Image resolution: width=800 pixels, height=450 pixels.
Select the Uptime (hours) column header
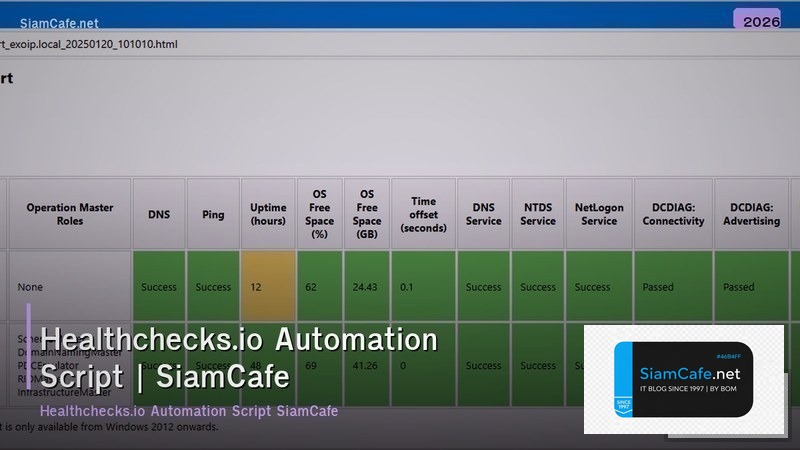268,214
